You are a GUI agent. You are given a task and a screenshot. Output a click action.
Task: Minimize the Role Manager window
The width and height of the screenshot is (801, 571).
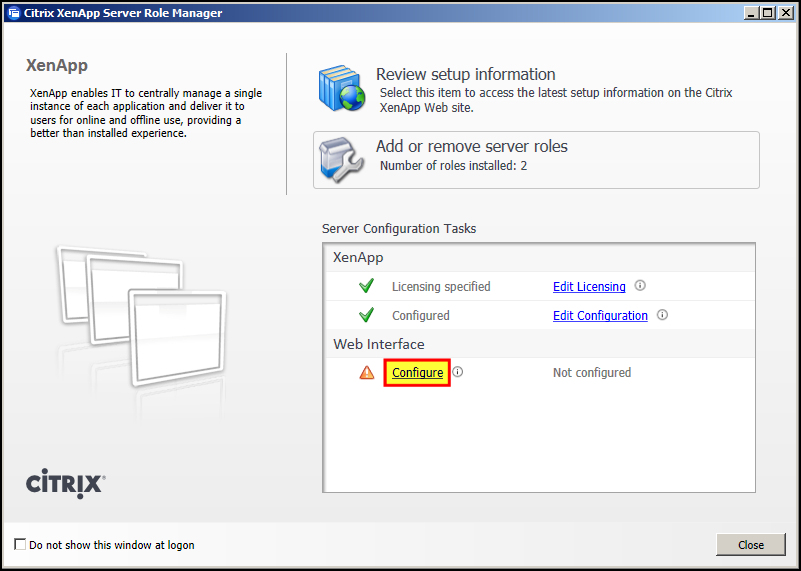[751, 13]
